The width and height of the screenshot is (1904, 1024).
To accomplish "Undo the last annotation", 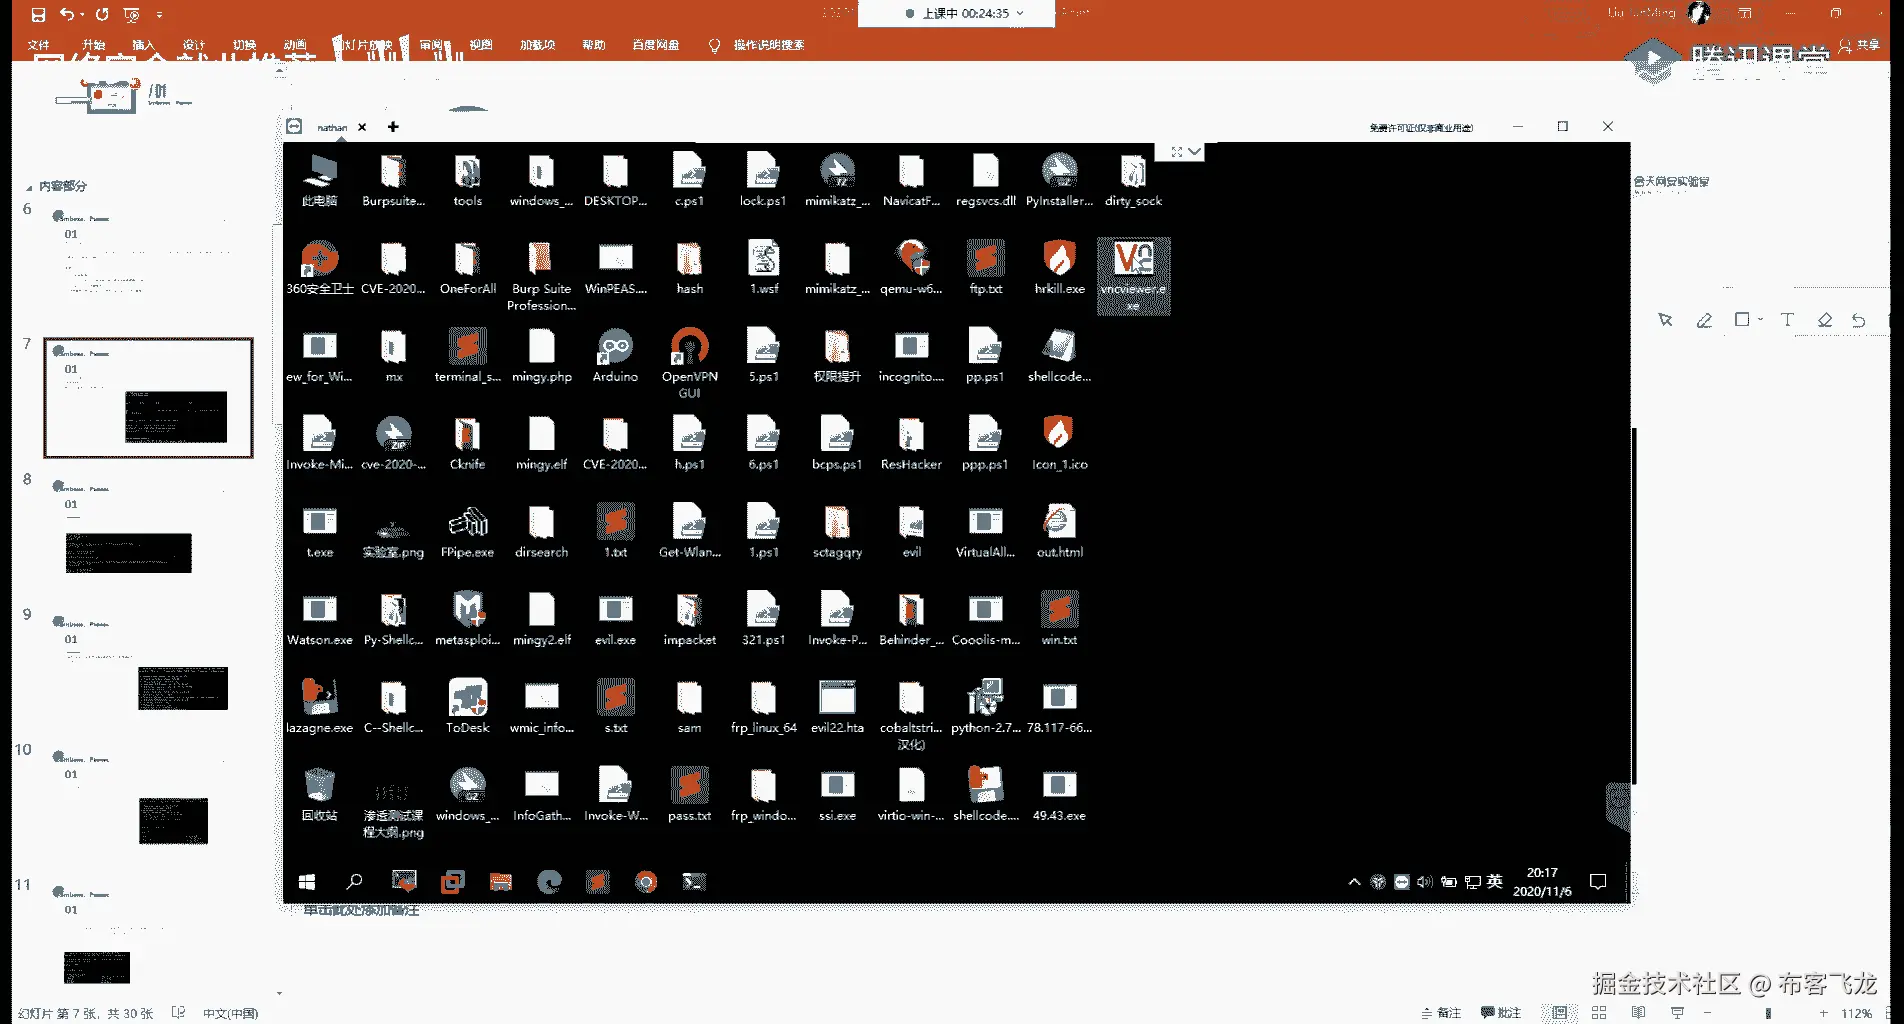I will (x=1858, y=320).
